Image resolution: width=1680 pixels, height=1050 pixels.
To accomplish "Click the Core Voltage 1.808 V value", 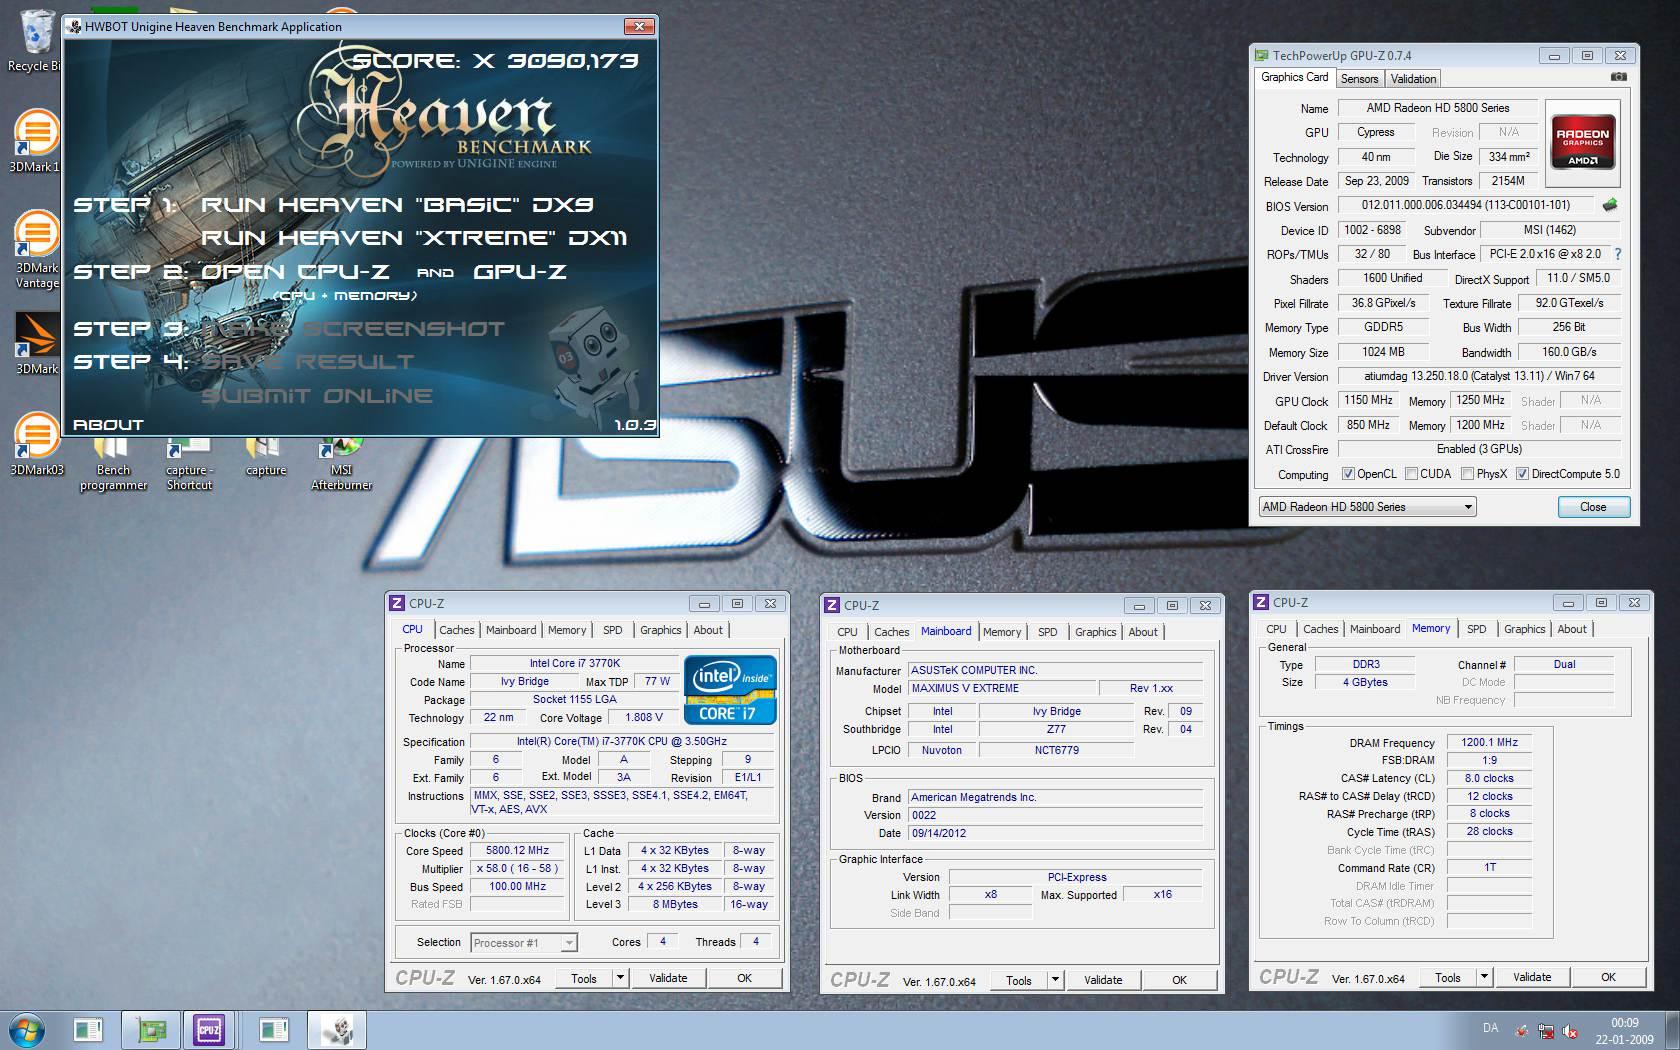I will (x=643, y=718).
